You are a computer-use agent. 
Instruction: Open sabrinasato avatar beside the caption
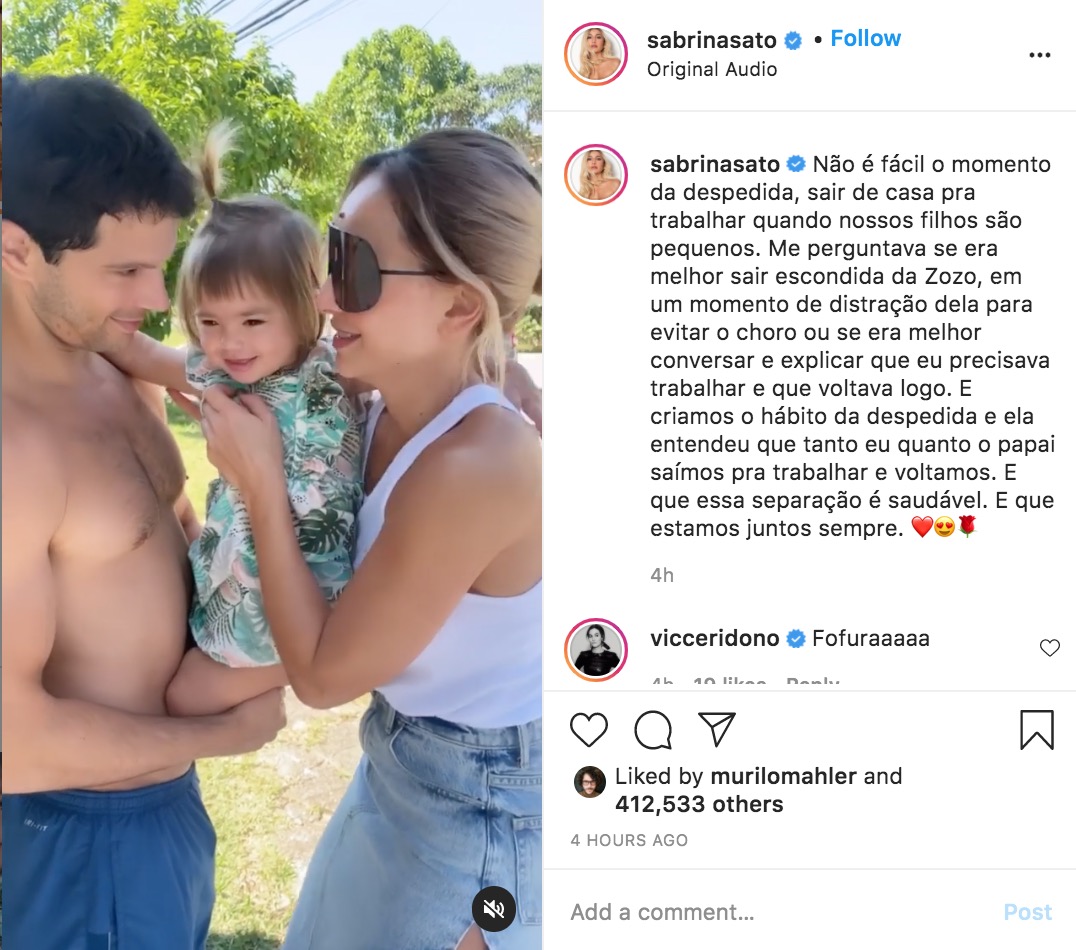[596, 175]
